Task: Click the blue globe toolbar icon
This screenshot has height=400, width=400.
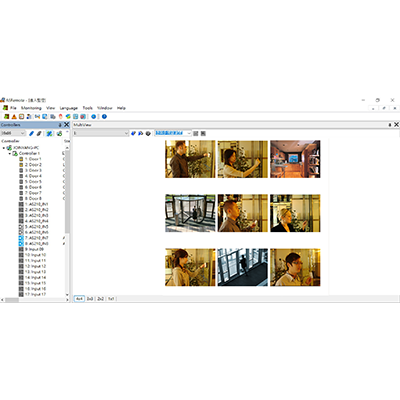Action: [94, 117]
